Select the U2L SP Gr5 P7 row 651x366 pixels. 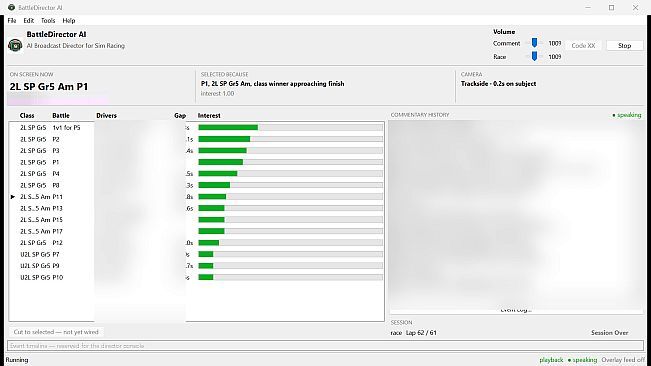[x=196, y=254]
